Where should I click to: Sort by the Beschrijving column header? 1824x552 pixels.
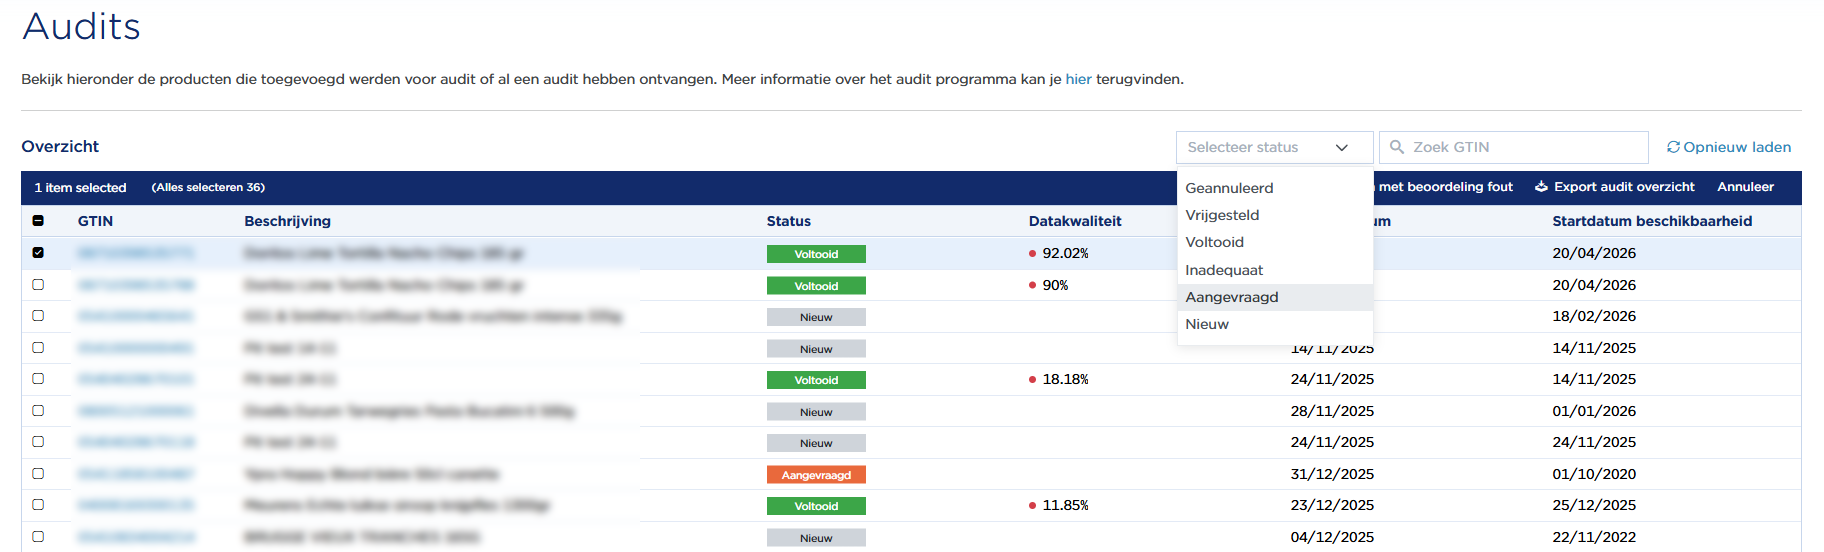pos(287,221)
